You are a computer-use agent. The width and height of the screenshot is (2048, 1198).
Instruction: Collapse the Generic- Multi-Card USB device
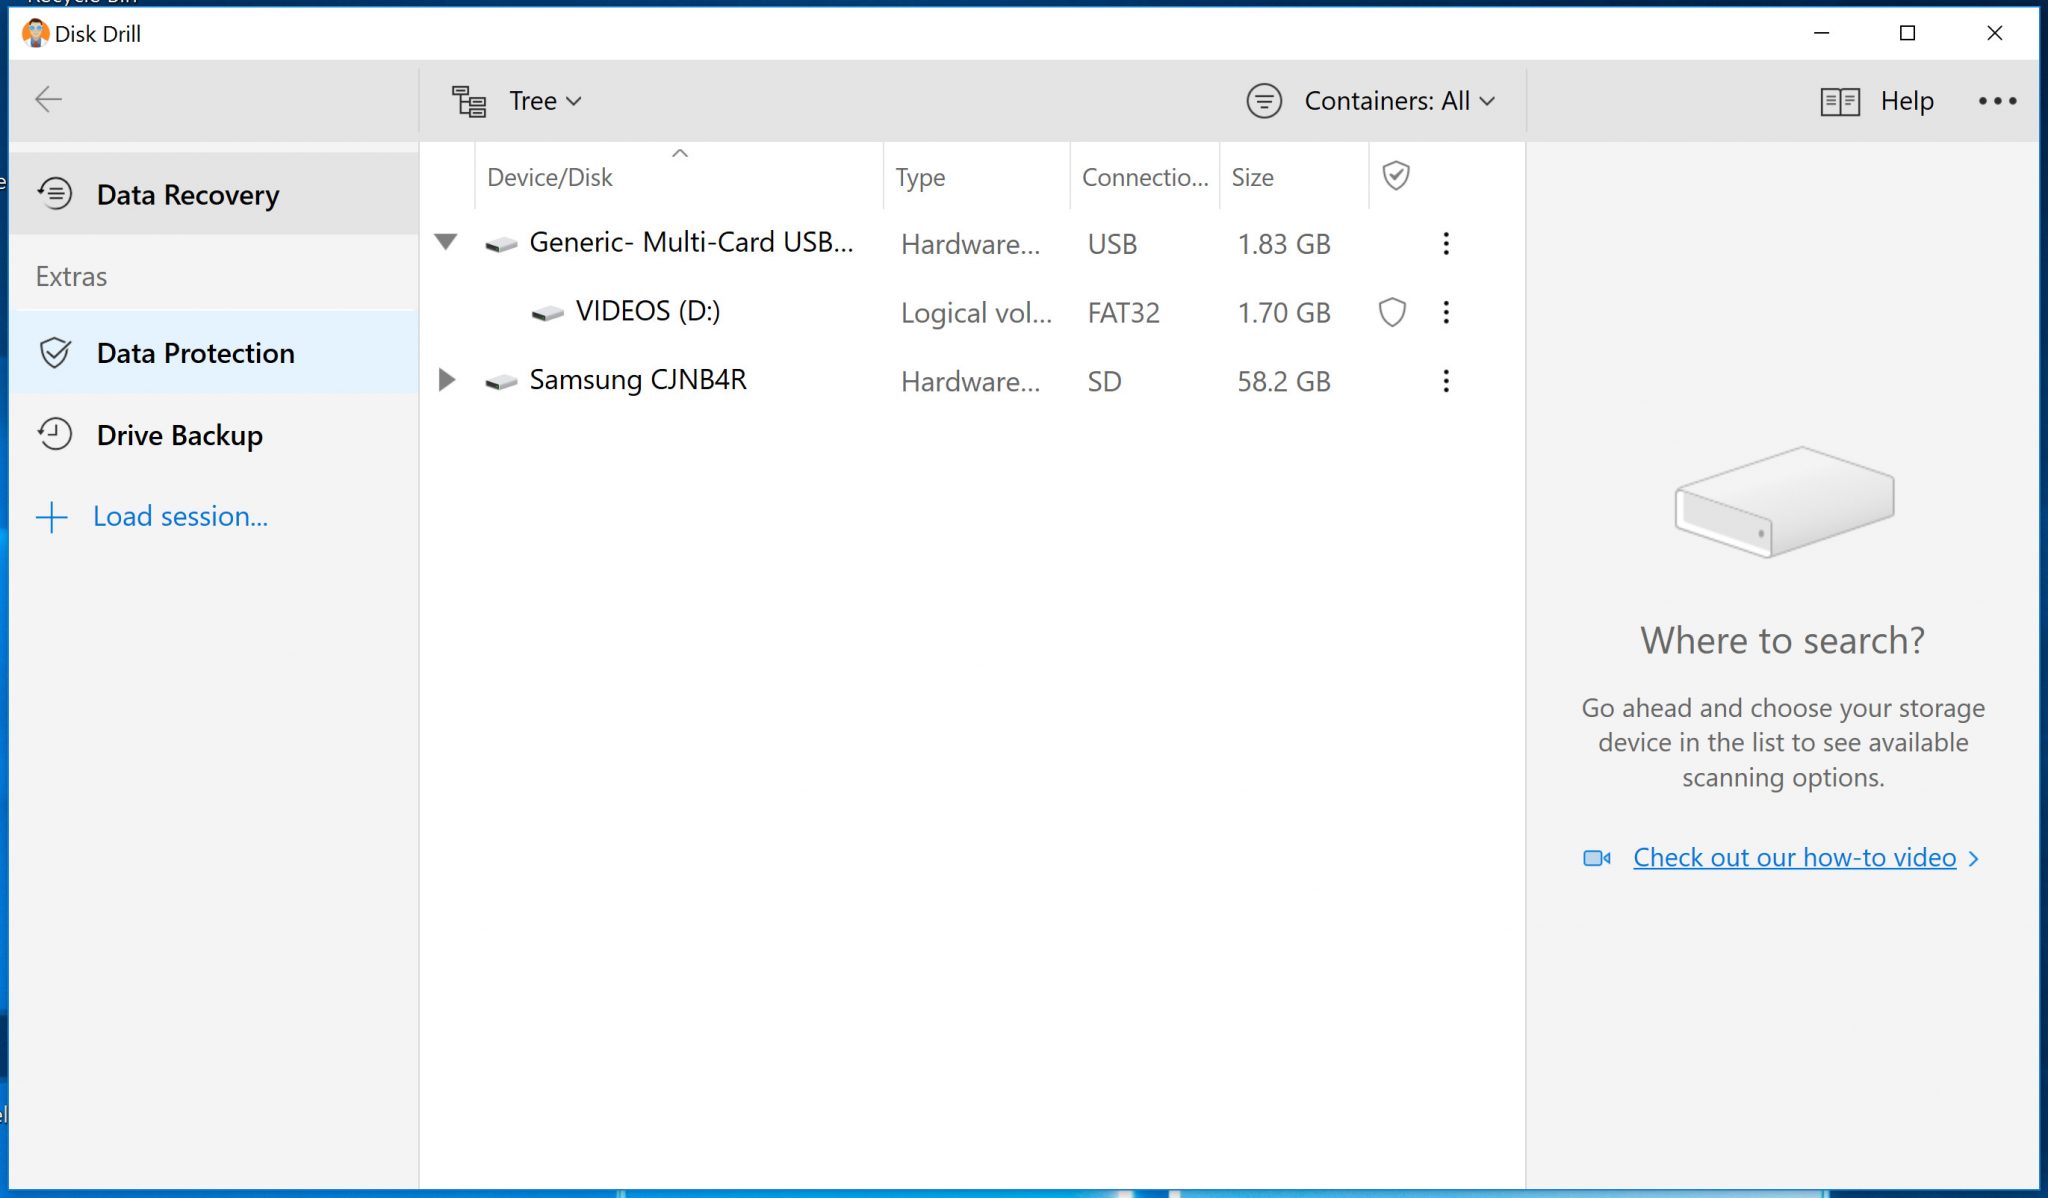click(446, 242)
